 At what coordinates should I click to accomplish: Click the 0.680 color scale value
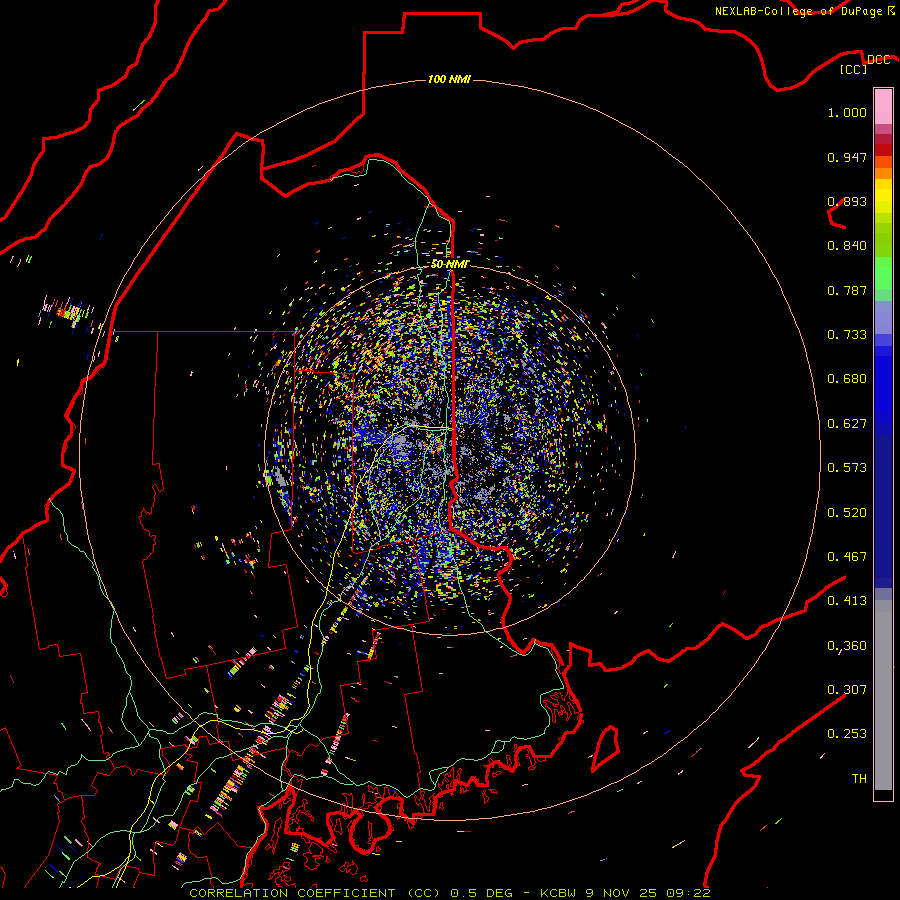[847, 379]
